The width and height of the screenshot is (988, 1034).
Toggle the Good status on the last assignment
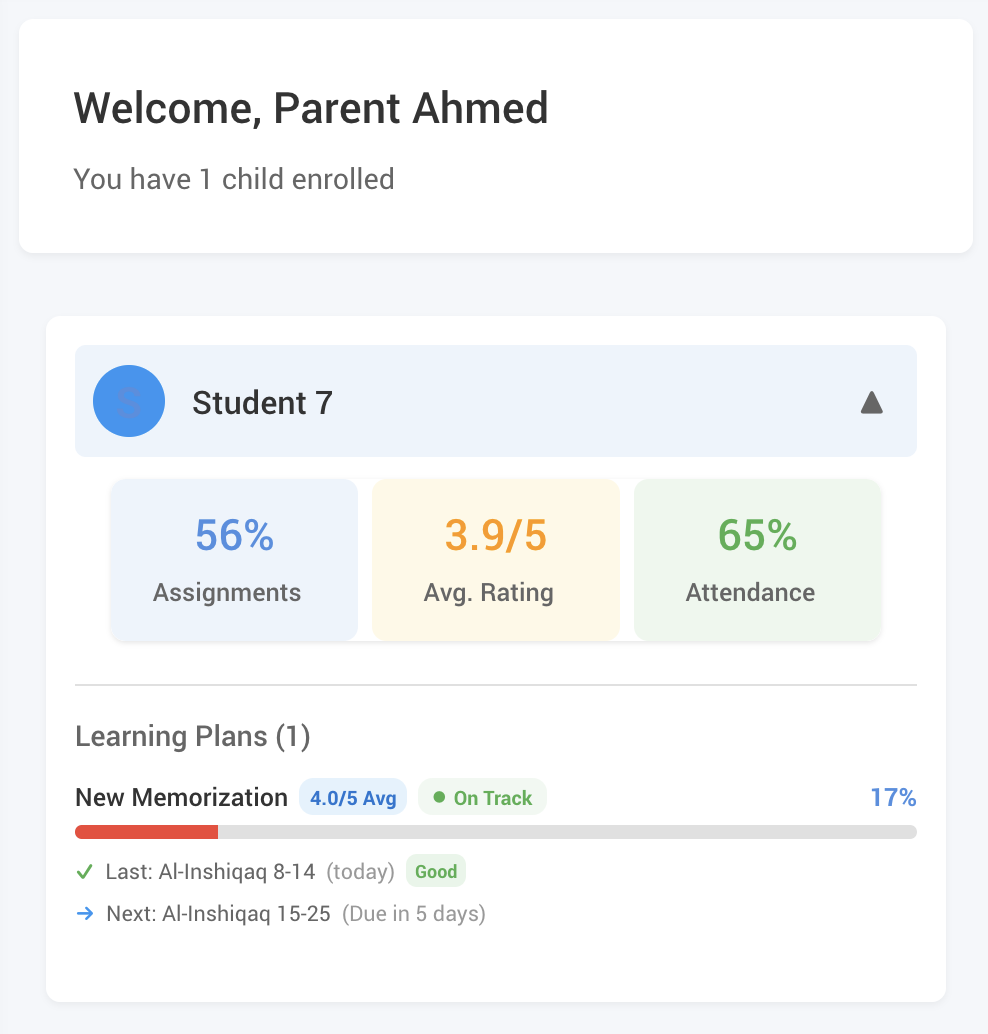point(435,871)
